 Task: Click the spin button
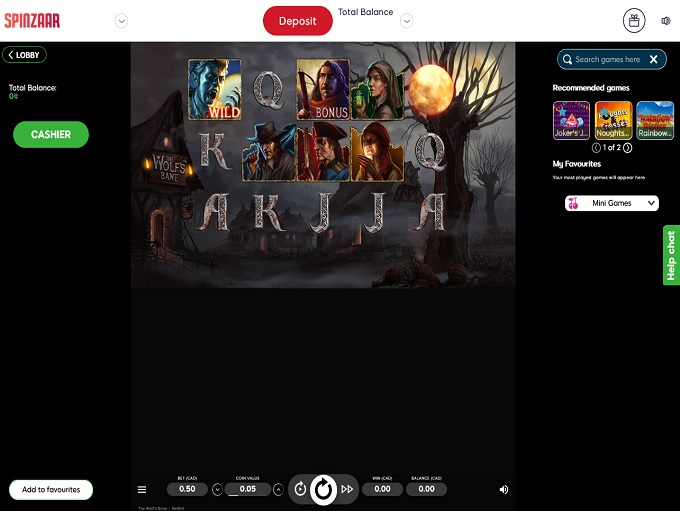(323, 489)
